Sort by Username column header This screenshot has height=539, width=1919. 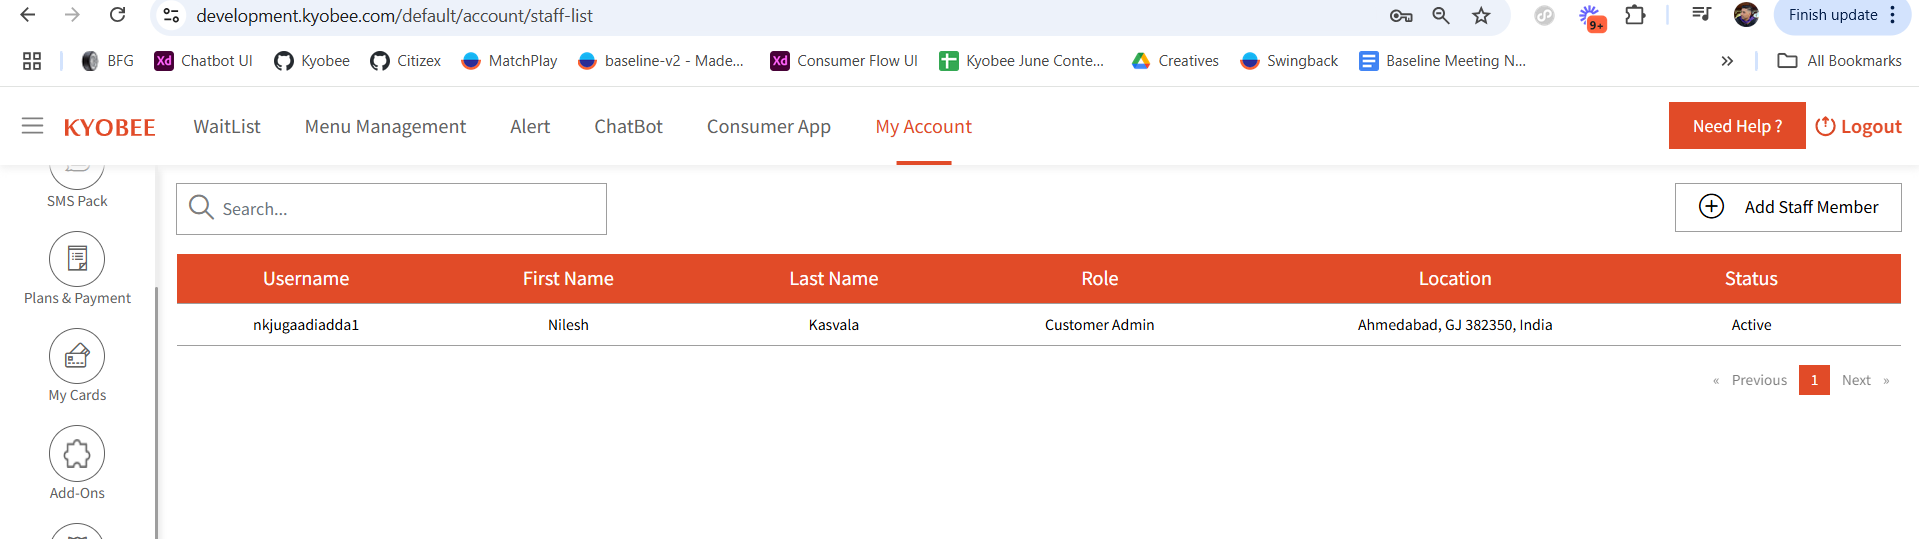coord(306,279)
